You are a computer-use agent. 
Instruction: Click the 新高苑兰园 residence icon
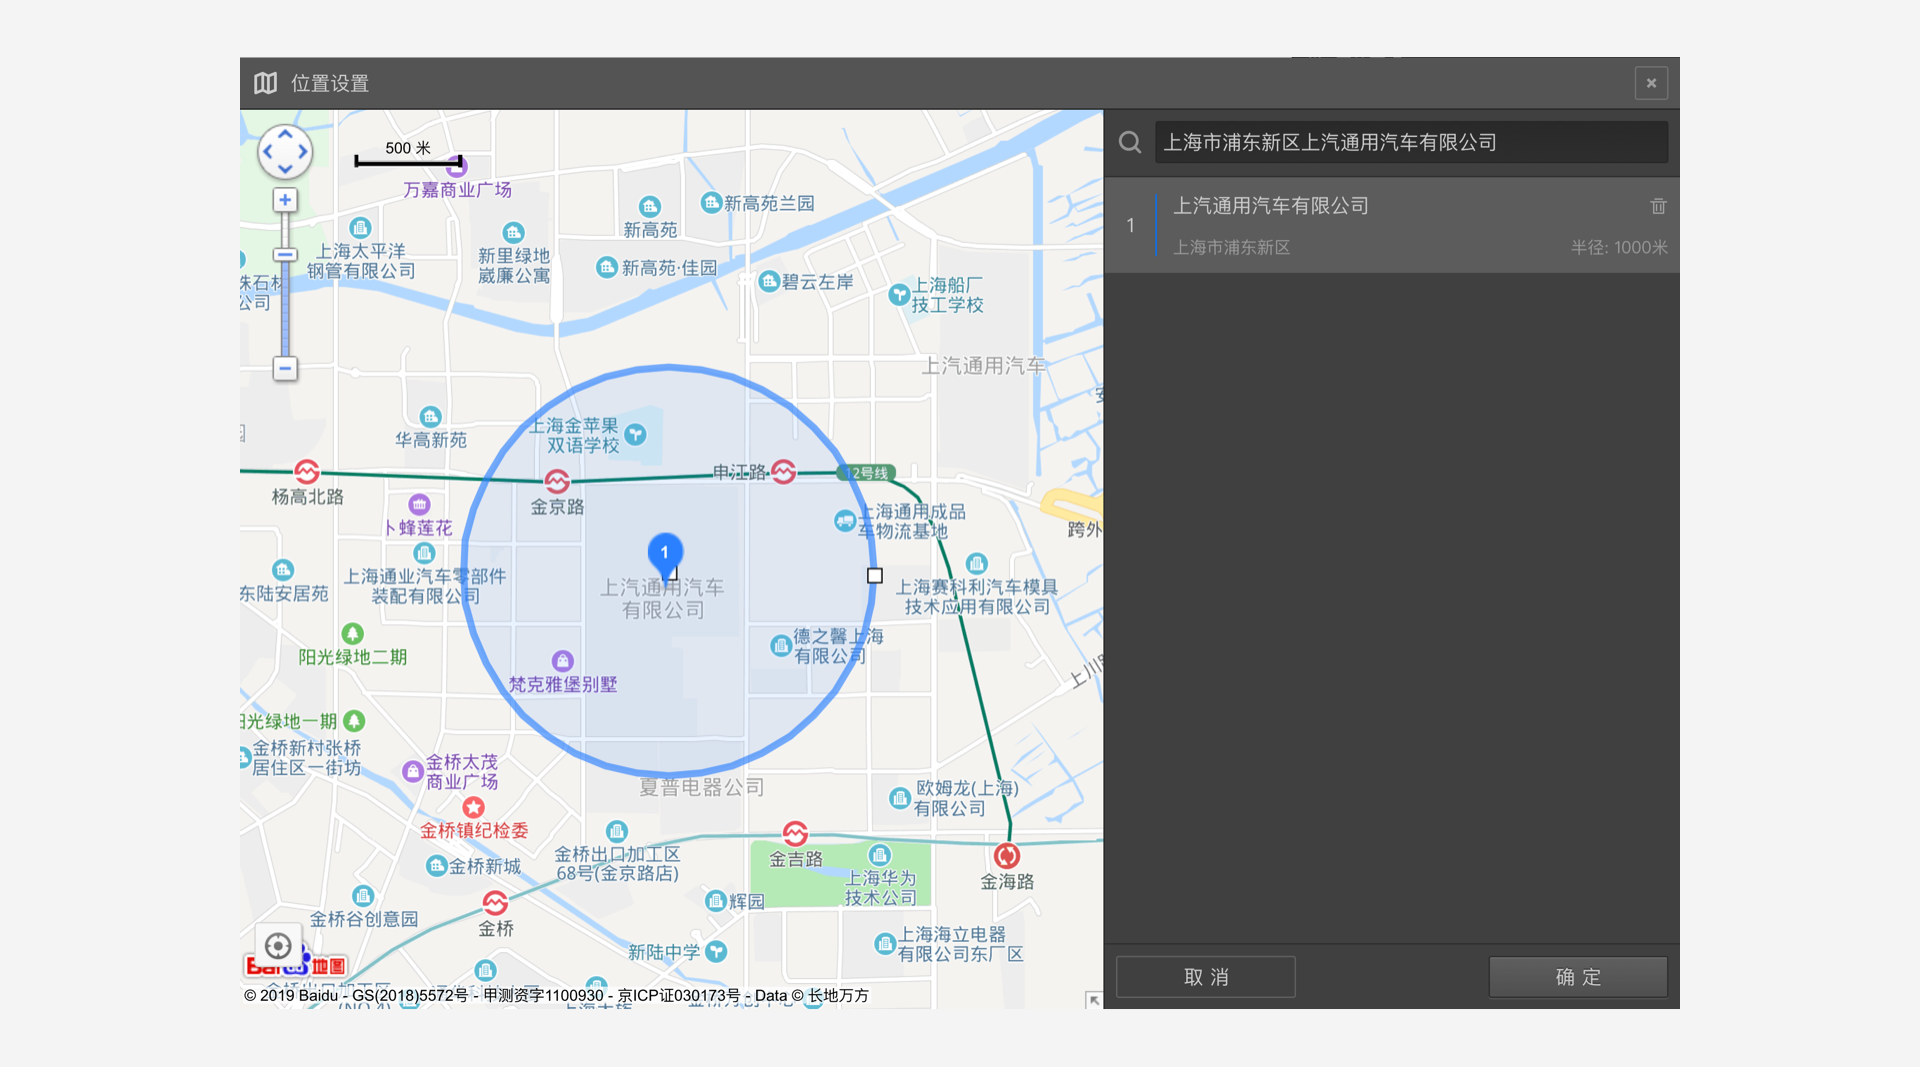711,203
